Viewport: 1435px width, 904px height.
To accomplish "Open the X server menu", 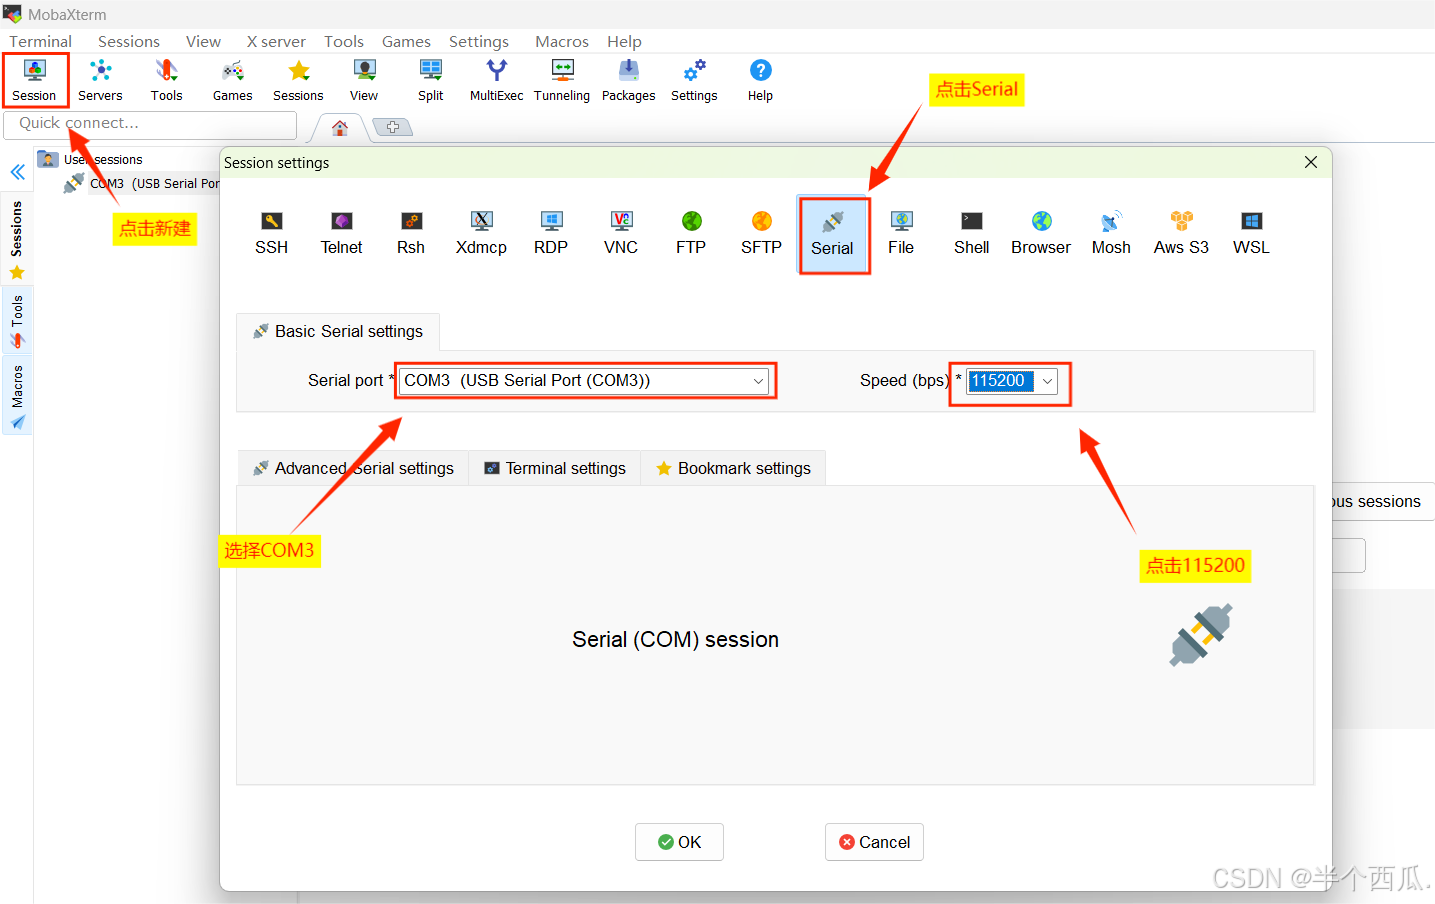I will 276,41.
